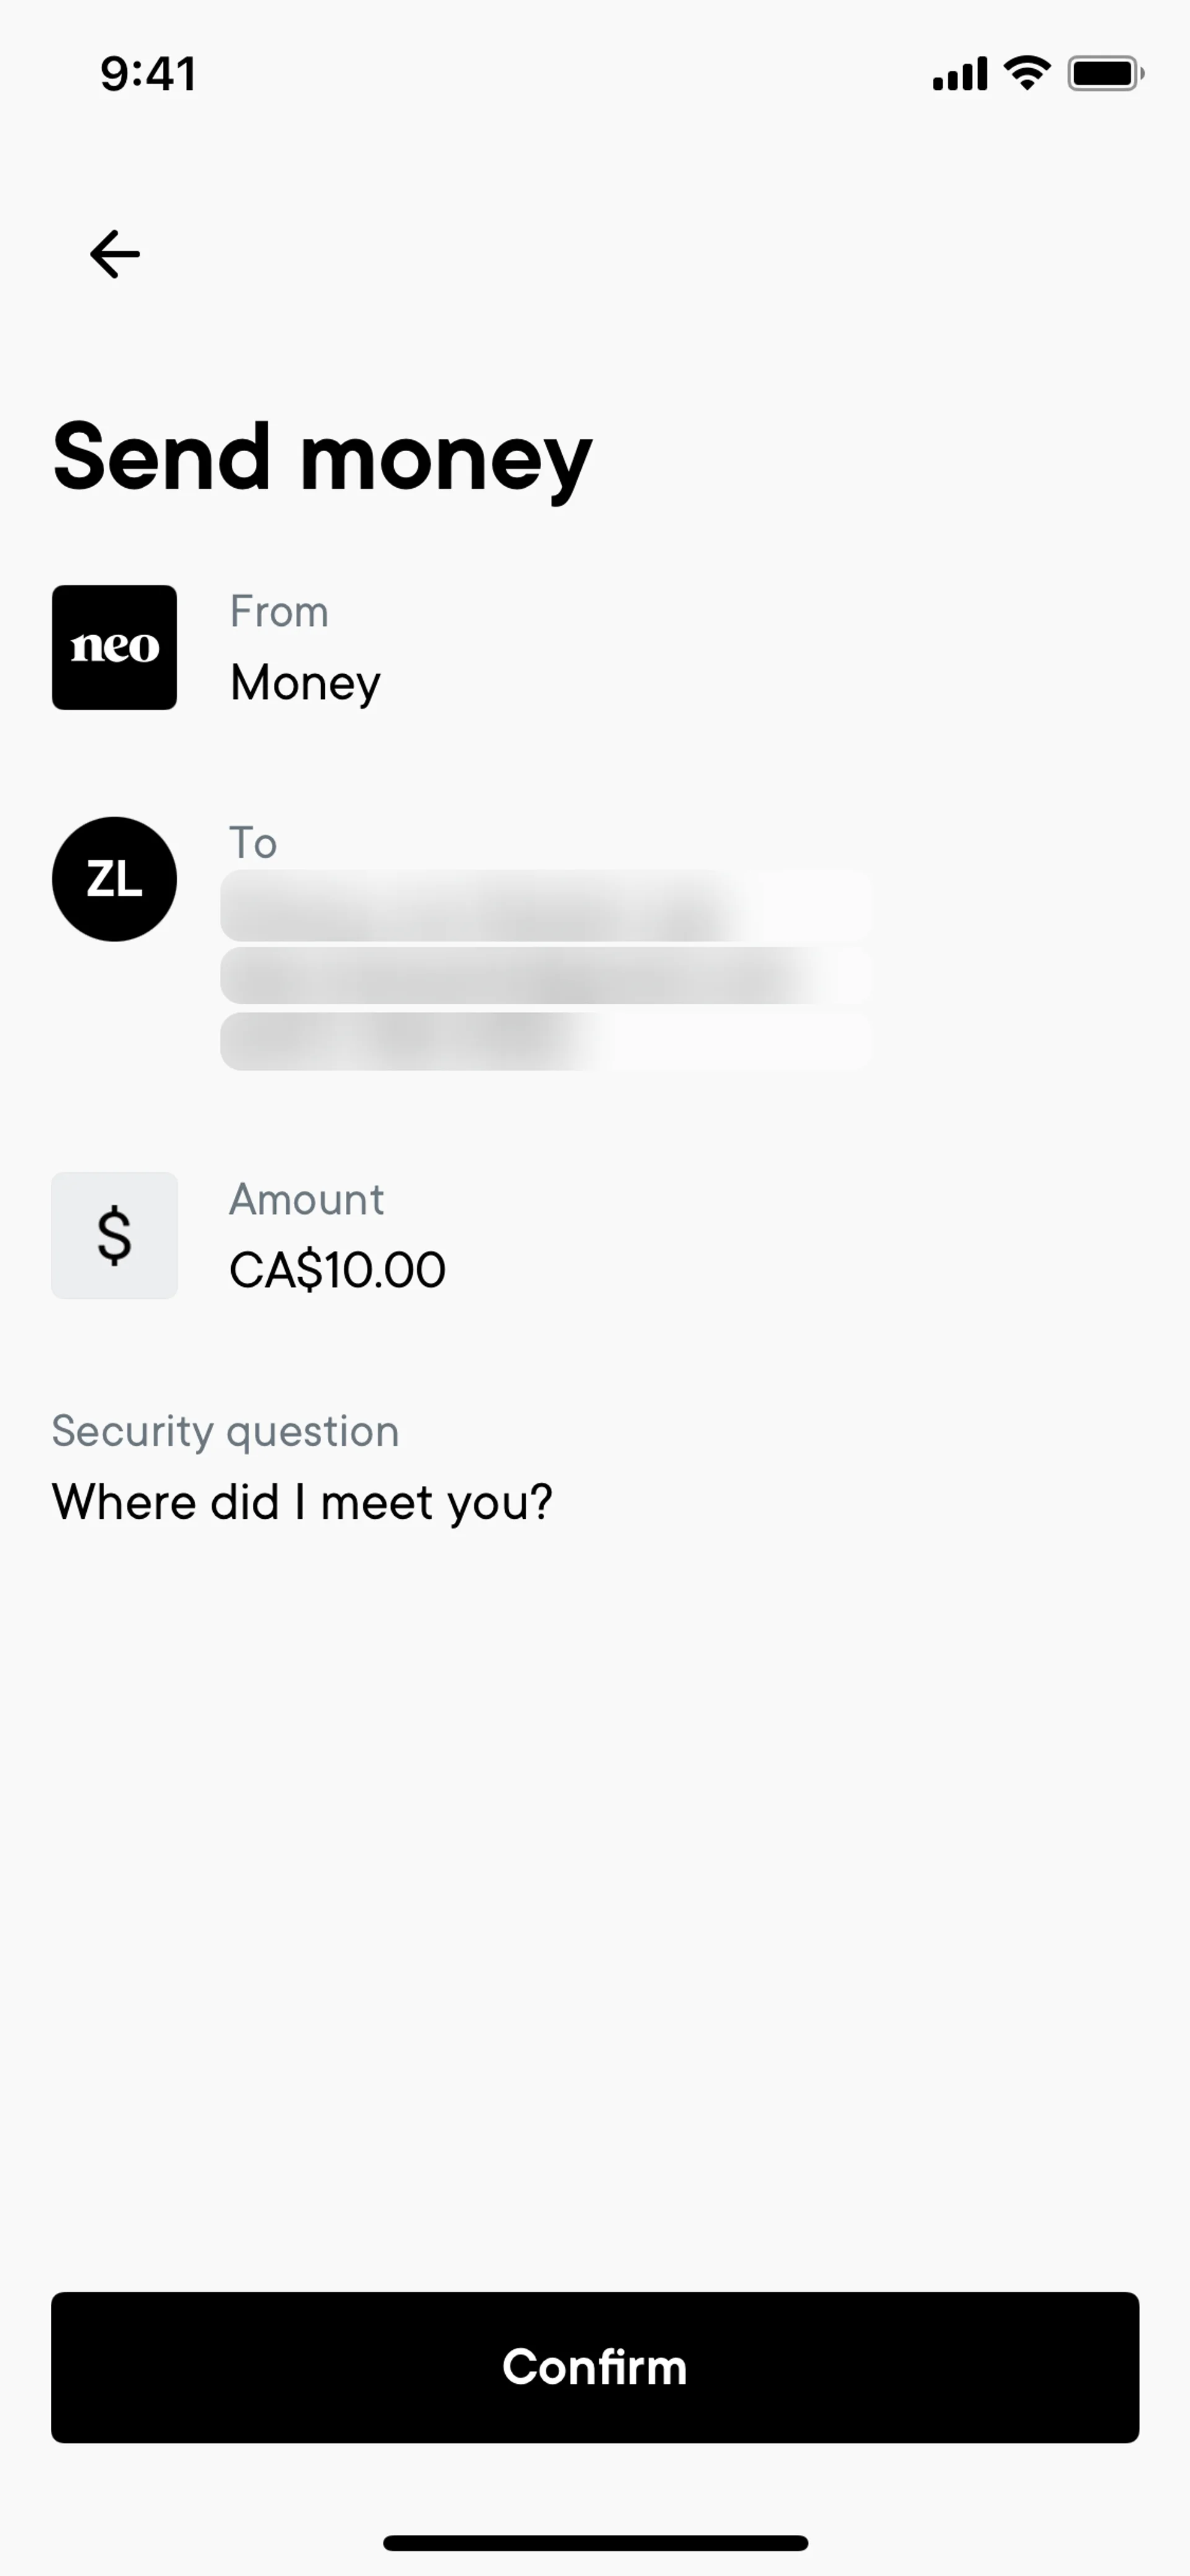Tap the To label

(253, 843)
